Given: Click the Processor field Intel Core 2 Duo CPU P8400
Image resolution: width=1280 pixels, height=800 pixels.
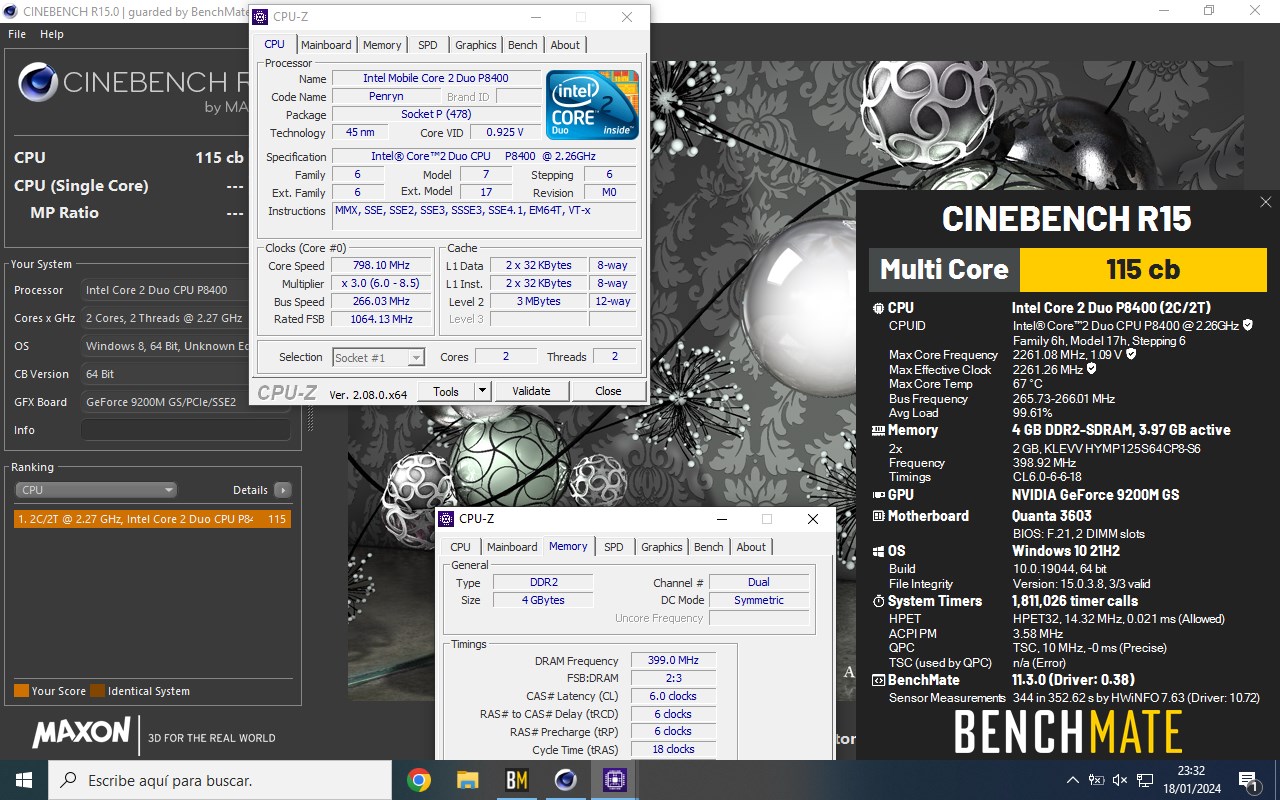Looking at the screenshot, I should (165, 290).
